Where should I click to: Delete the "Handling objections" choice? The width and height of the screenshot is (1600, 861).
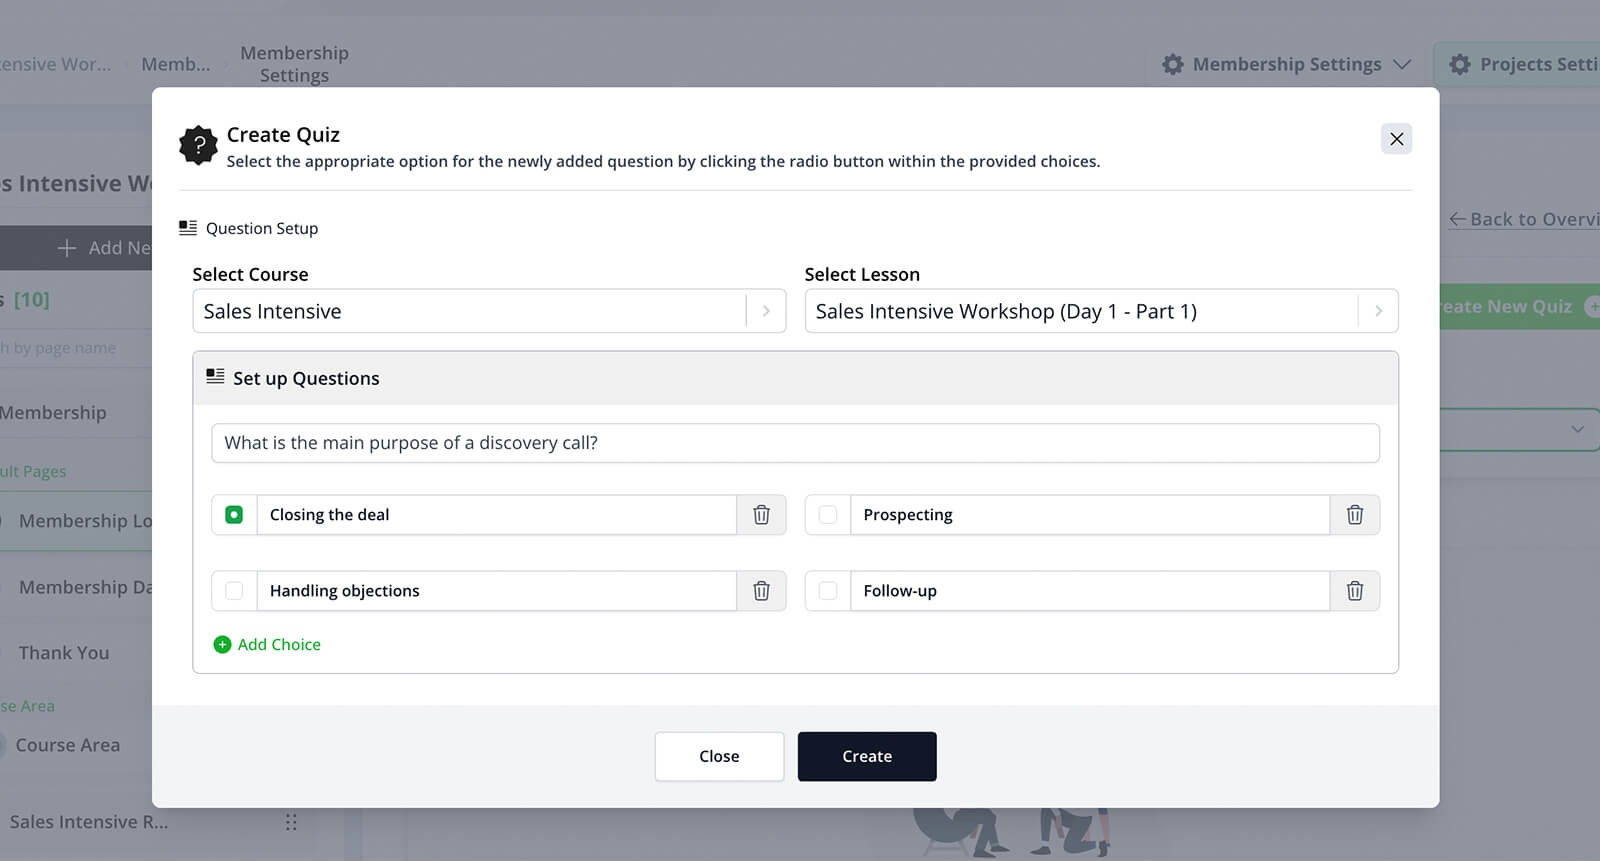(761, 590)
